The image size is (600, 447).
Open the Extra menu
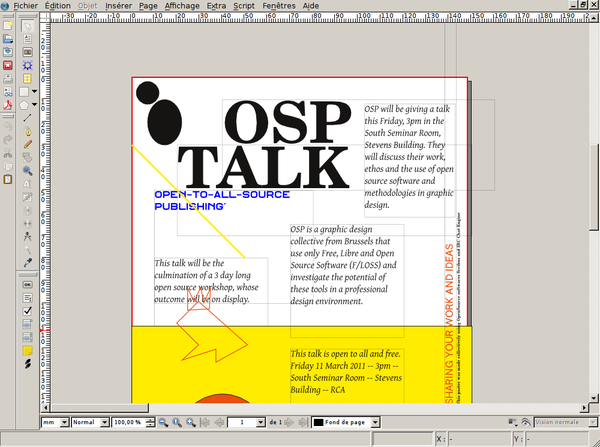coord(216,6)
